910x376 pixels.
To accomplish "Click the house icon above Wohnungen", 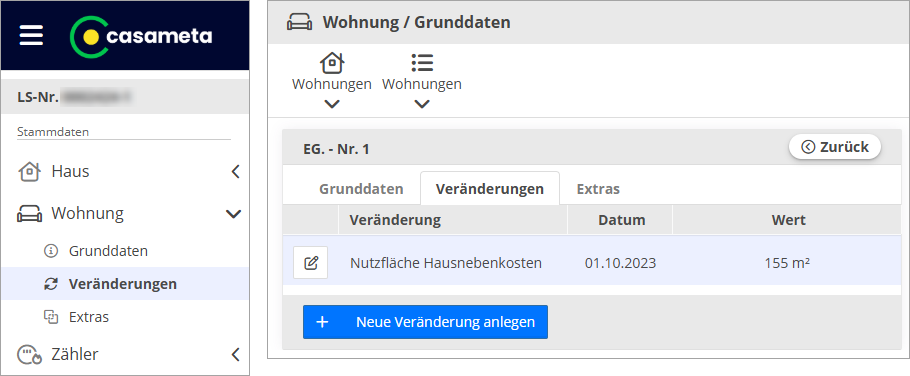I will point(332,63).
